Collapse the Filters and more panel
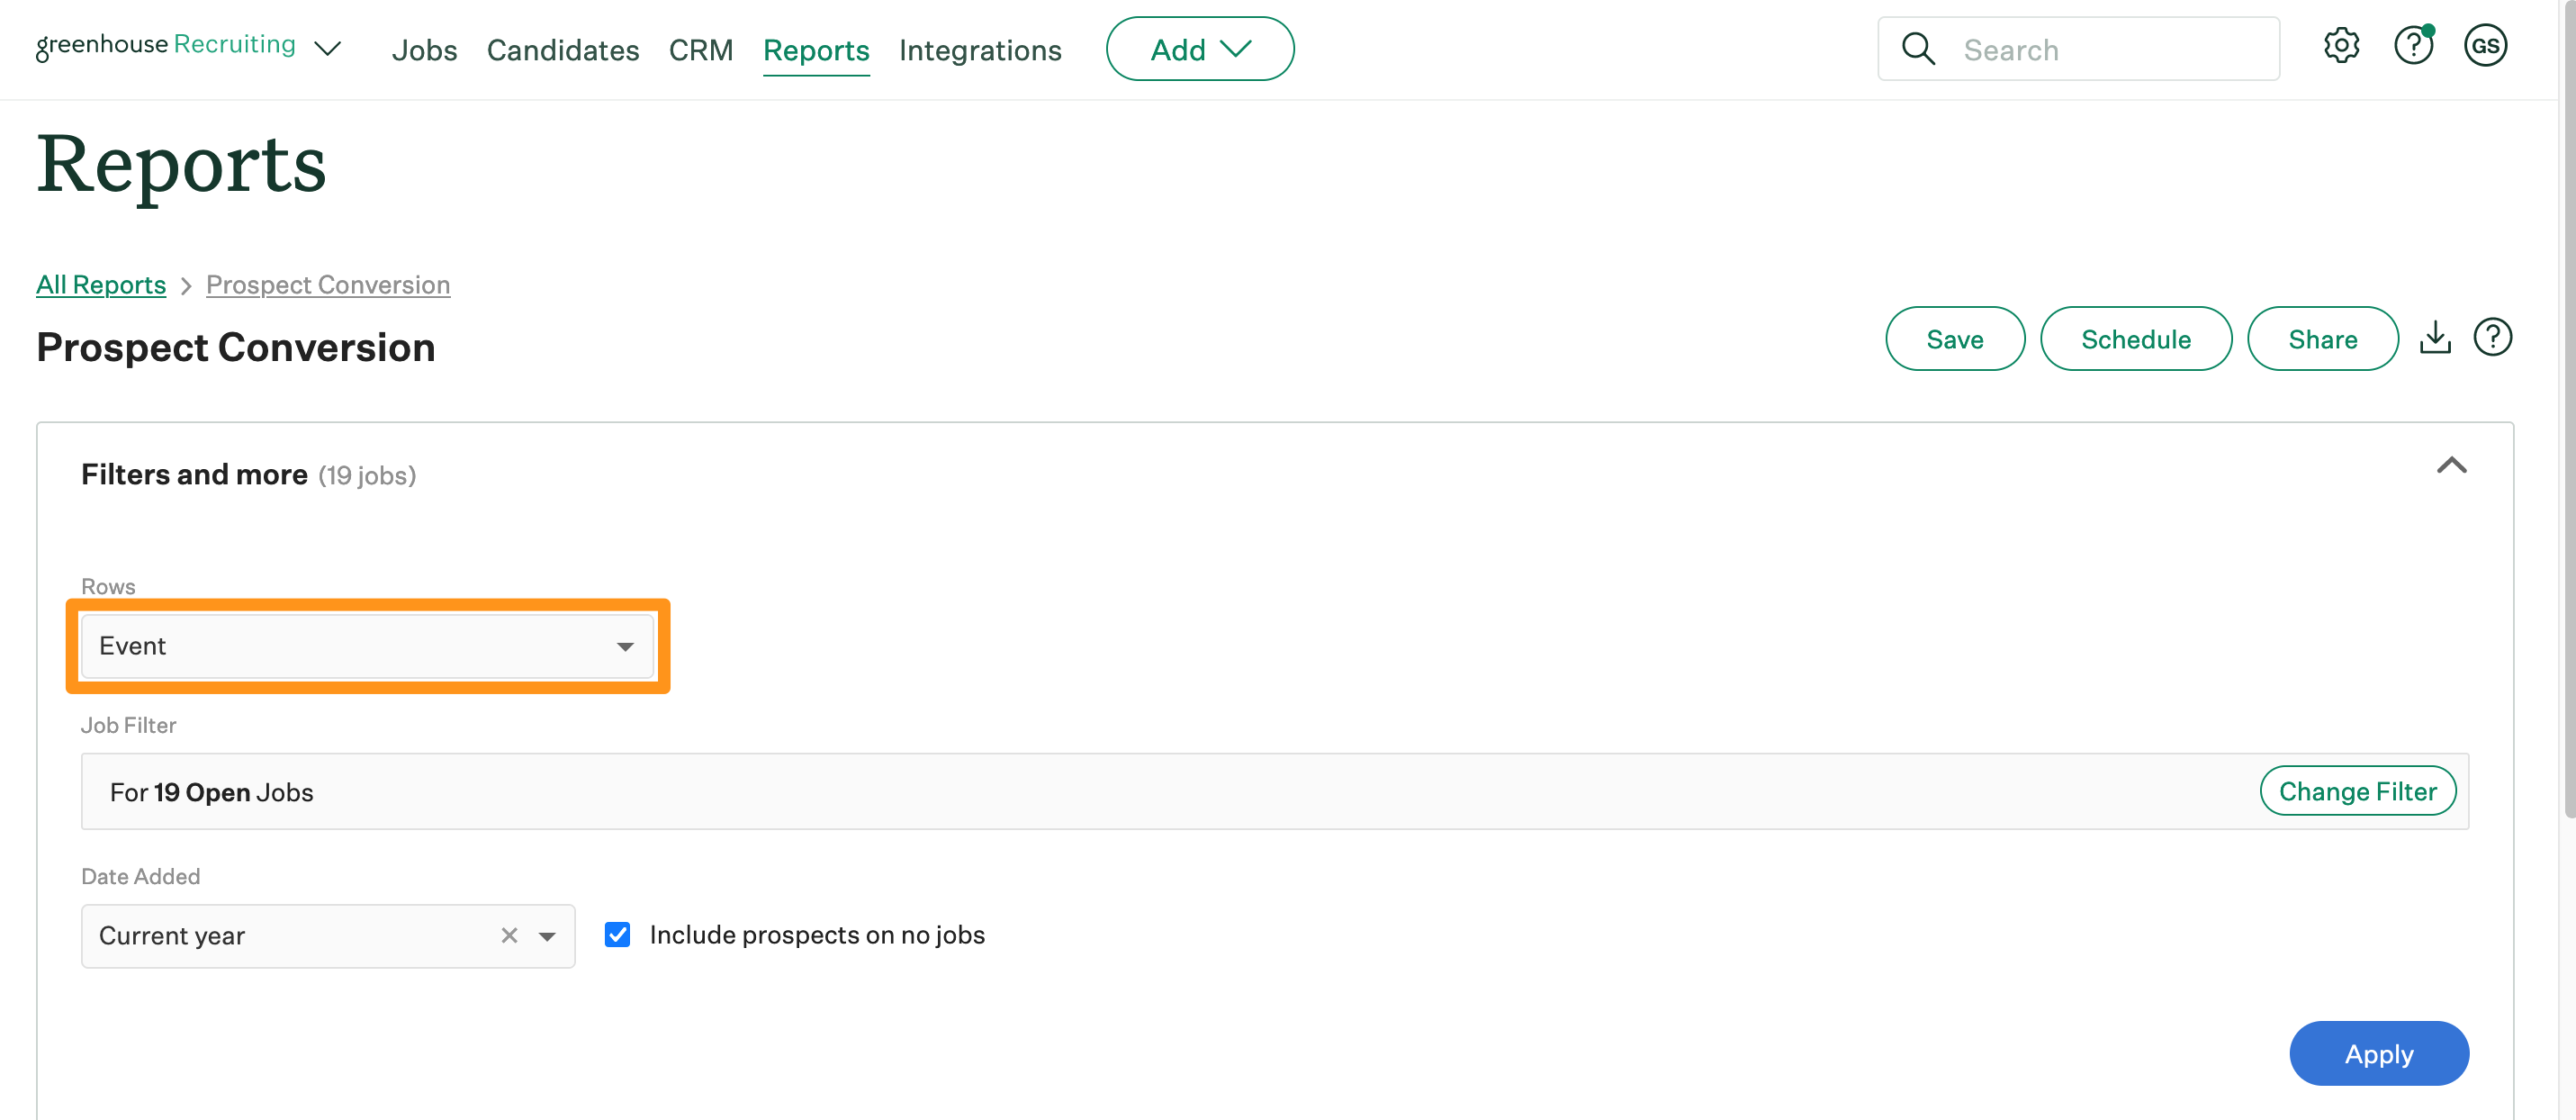The height and width of the screenshot is (1120, 2576). pos(2451,466)
